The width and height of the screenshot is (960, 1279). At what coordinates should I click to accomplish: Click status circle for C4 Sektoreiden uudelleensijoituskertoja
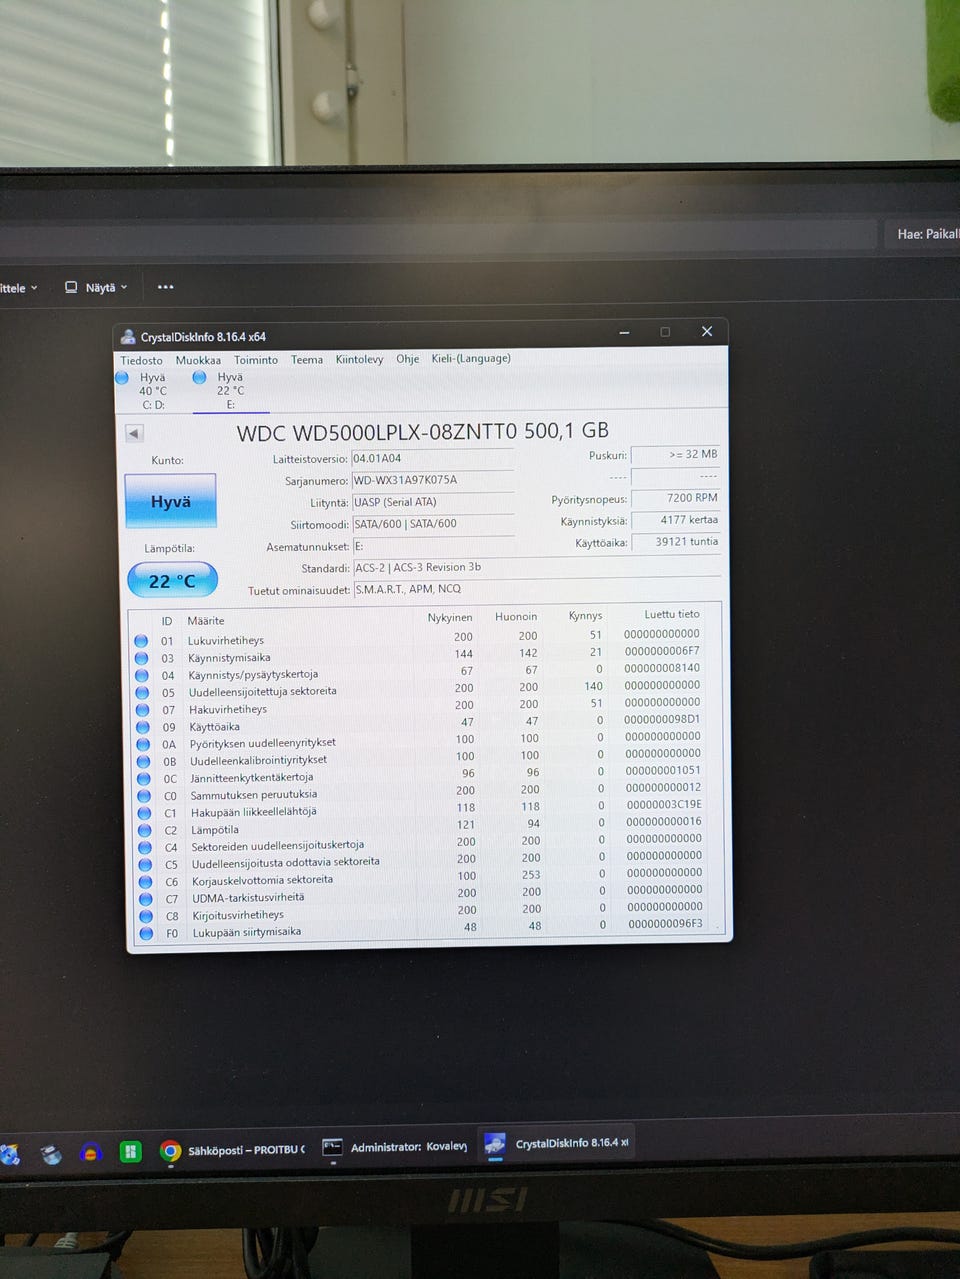[x=145, y=847]
